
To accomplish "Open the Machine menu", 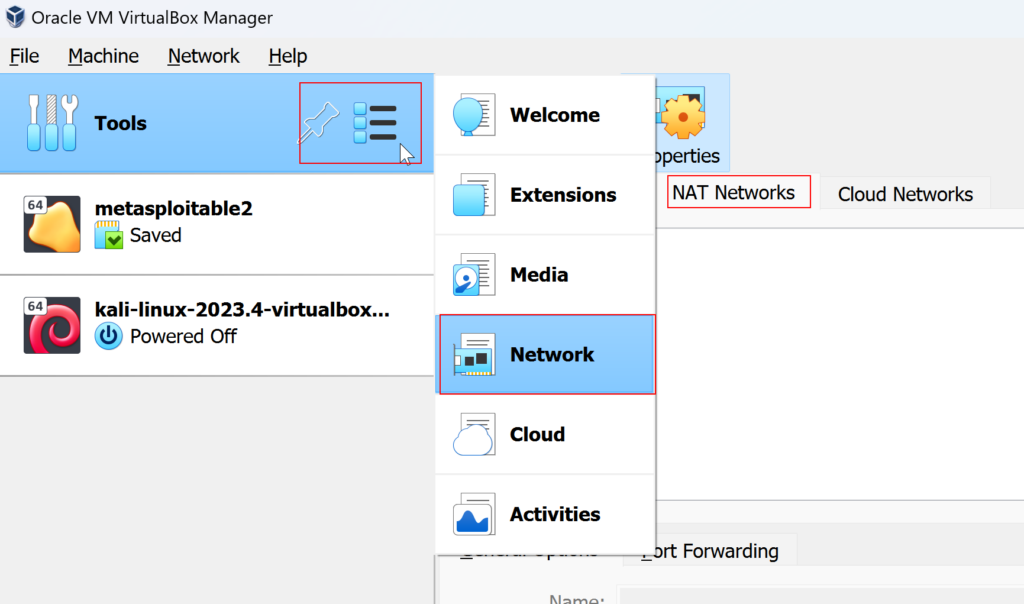I will click(x=103, y=56).
